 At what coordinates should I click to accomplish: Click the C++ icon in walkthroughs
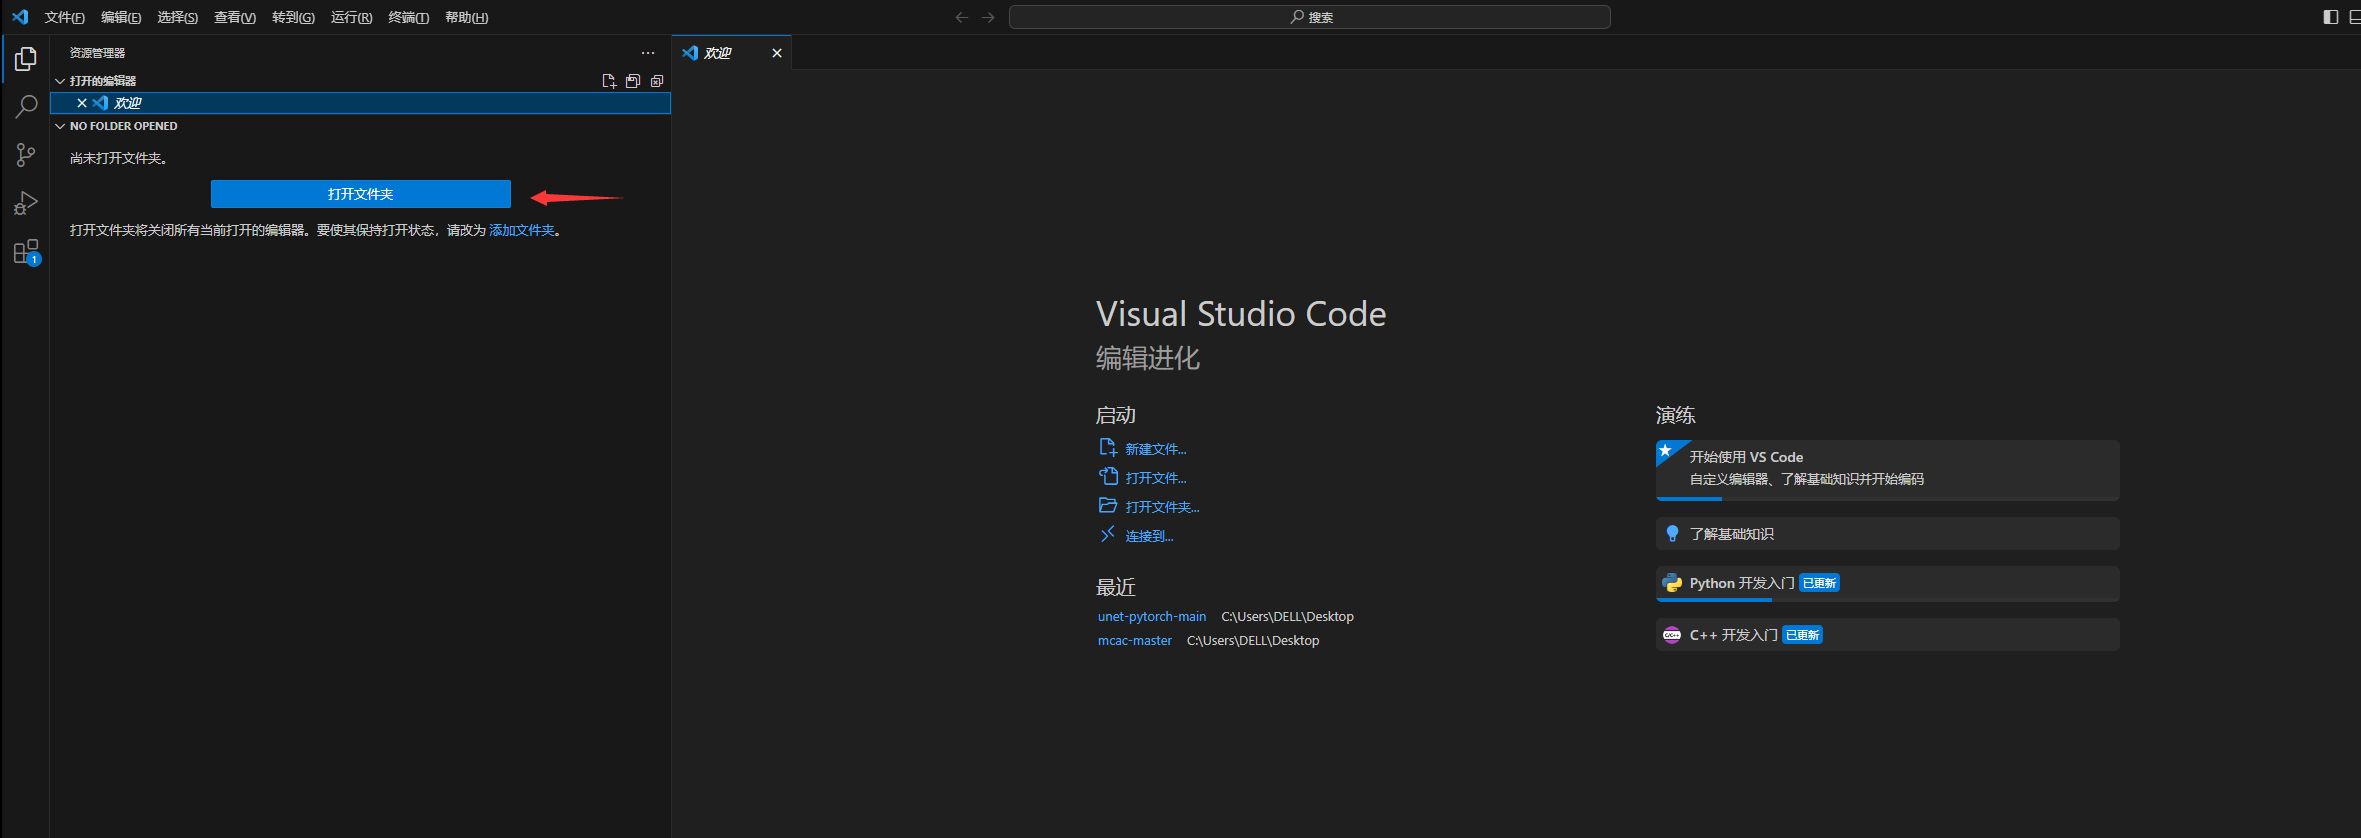click(x=1672, y=635)
